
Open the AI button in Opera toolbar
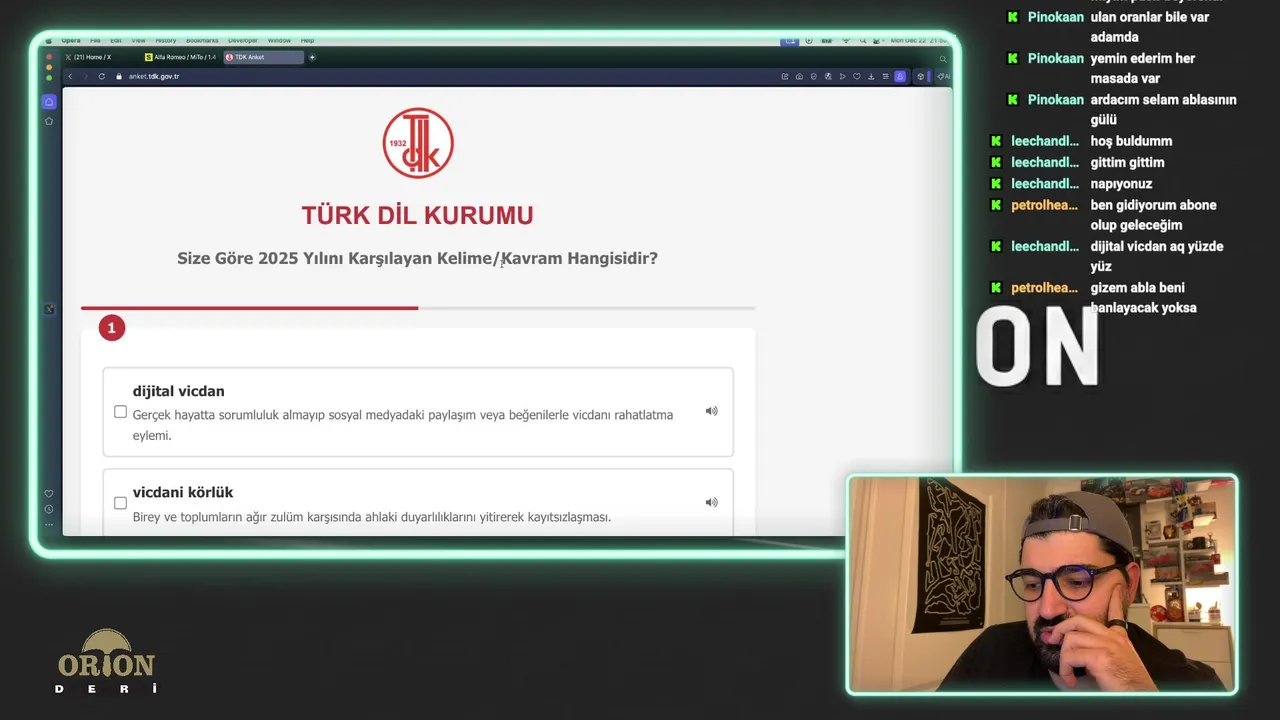(x=943, y=76)
